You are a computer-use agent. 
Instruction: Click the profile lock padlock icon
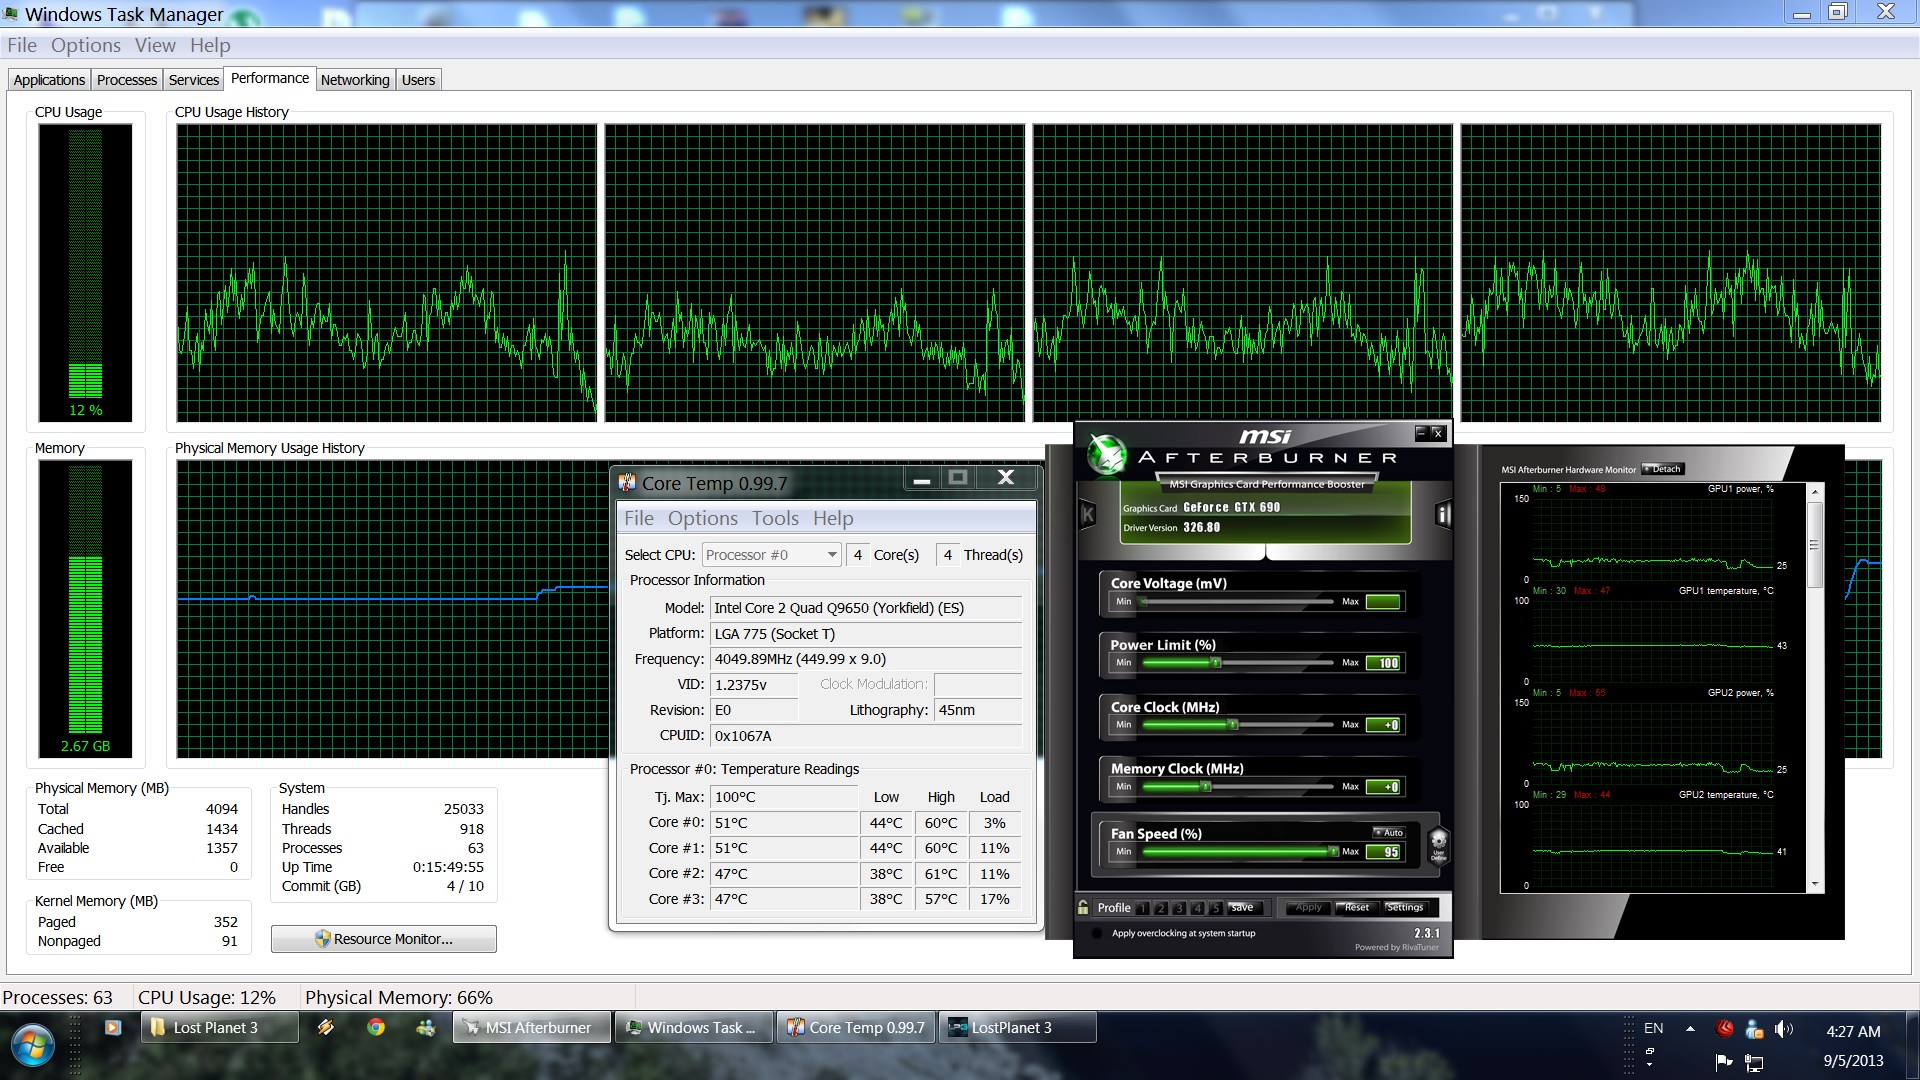pos(1083,908)
